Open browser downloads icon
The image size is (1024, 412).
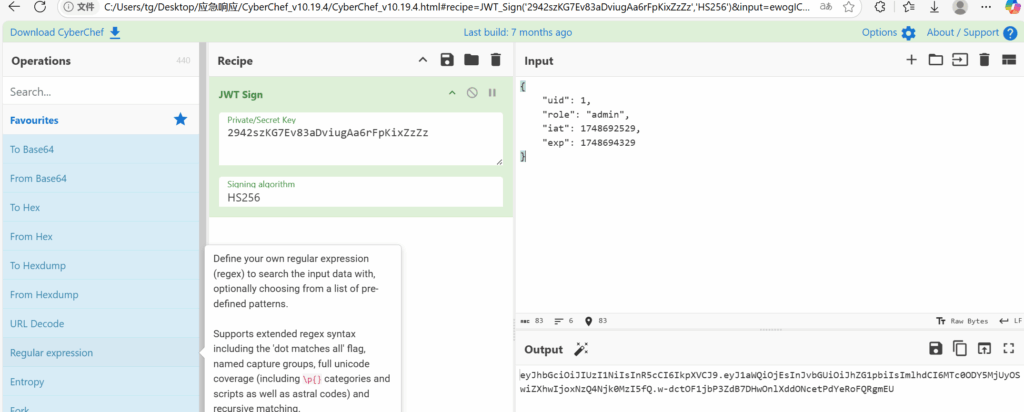coord(935,7)
